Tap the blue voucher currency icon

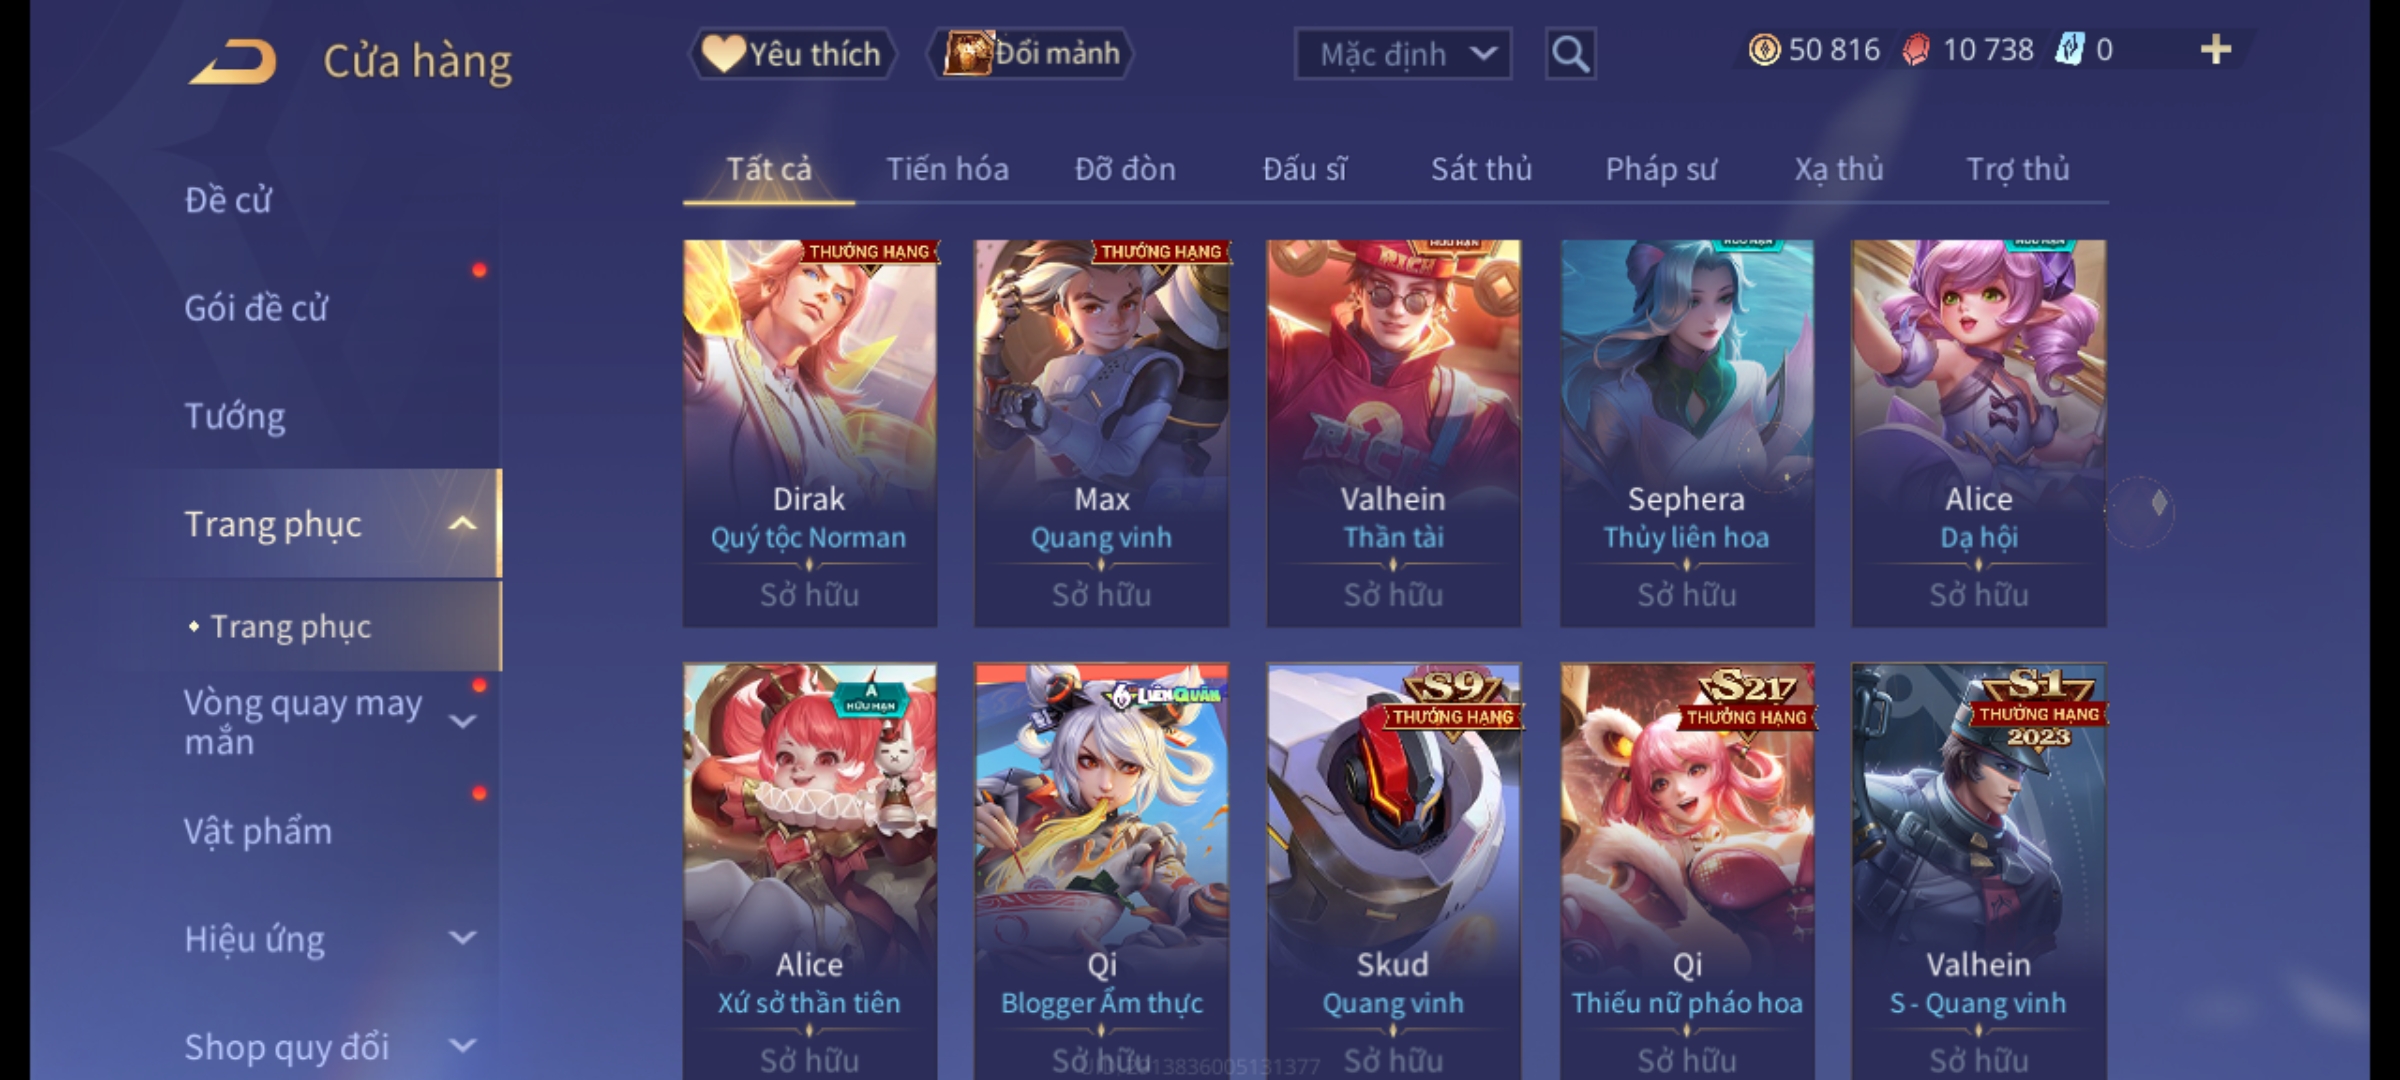[2069, 50]
